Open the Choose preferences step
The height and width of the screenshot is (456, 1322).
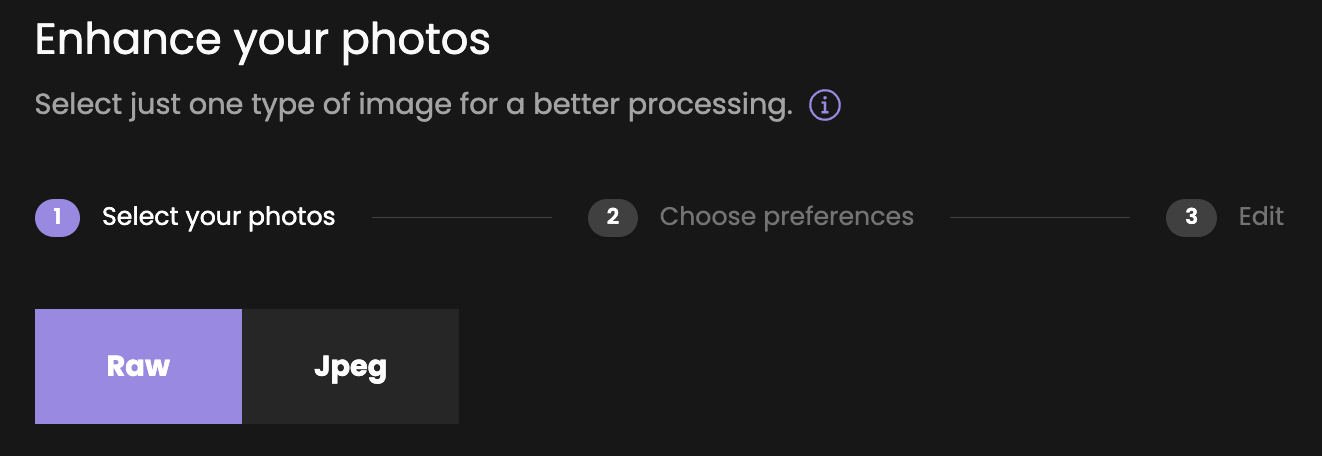[x=787, y=217]
